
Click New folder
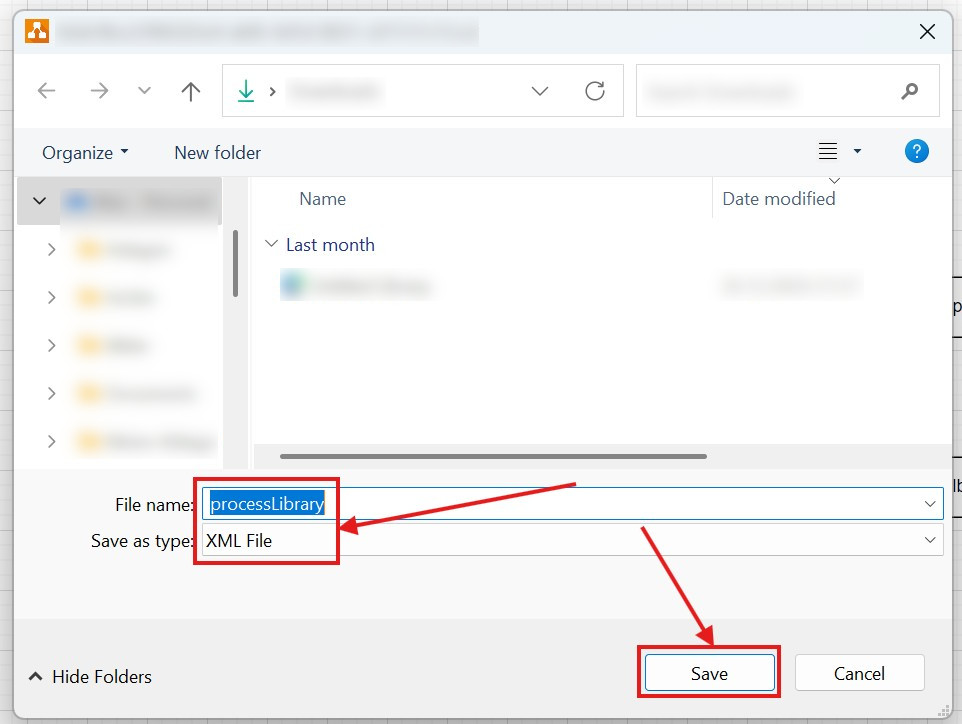217,153
